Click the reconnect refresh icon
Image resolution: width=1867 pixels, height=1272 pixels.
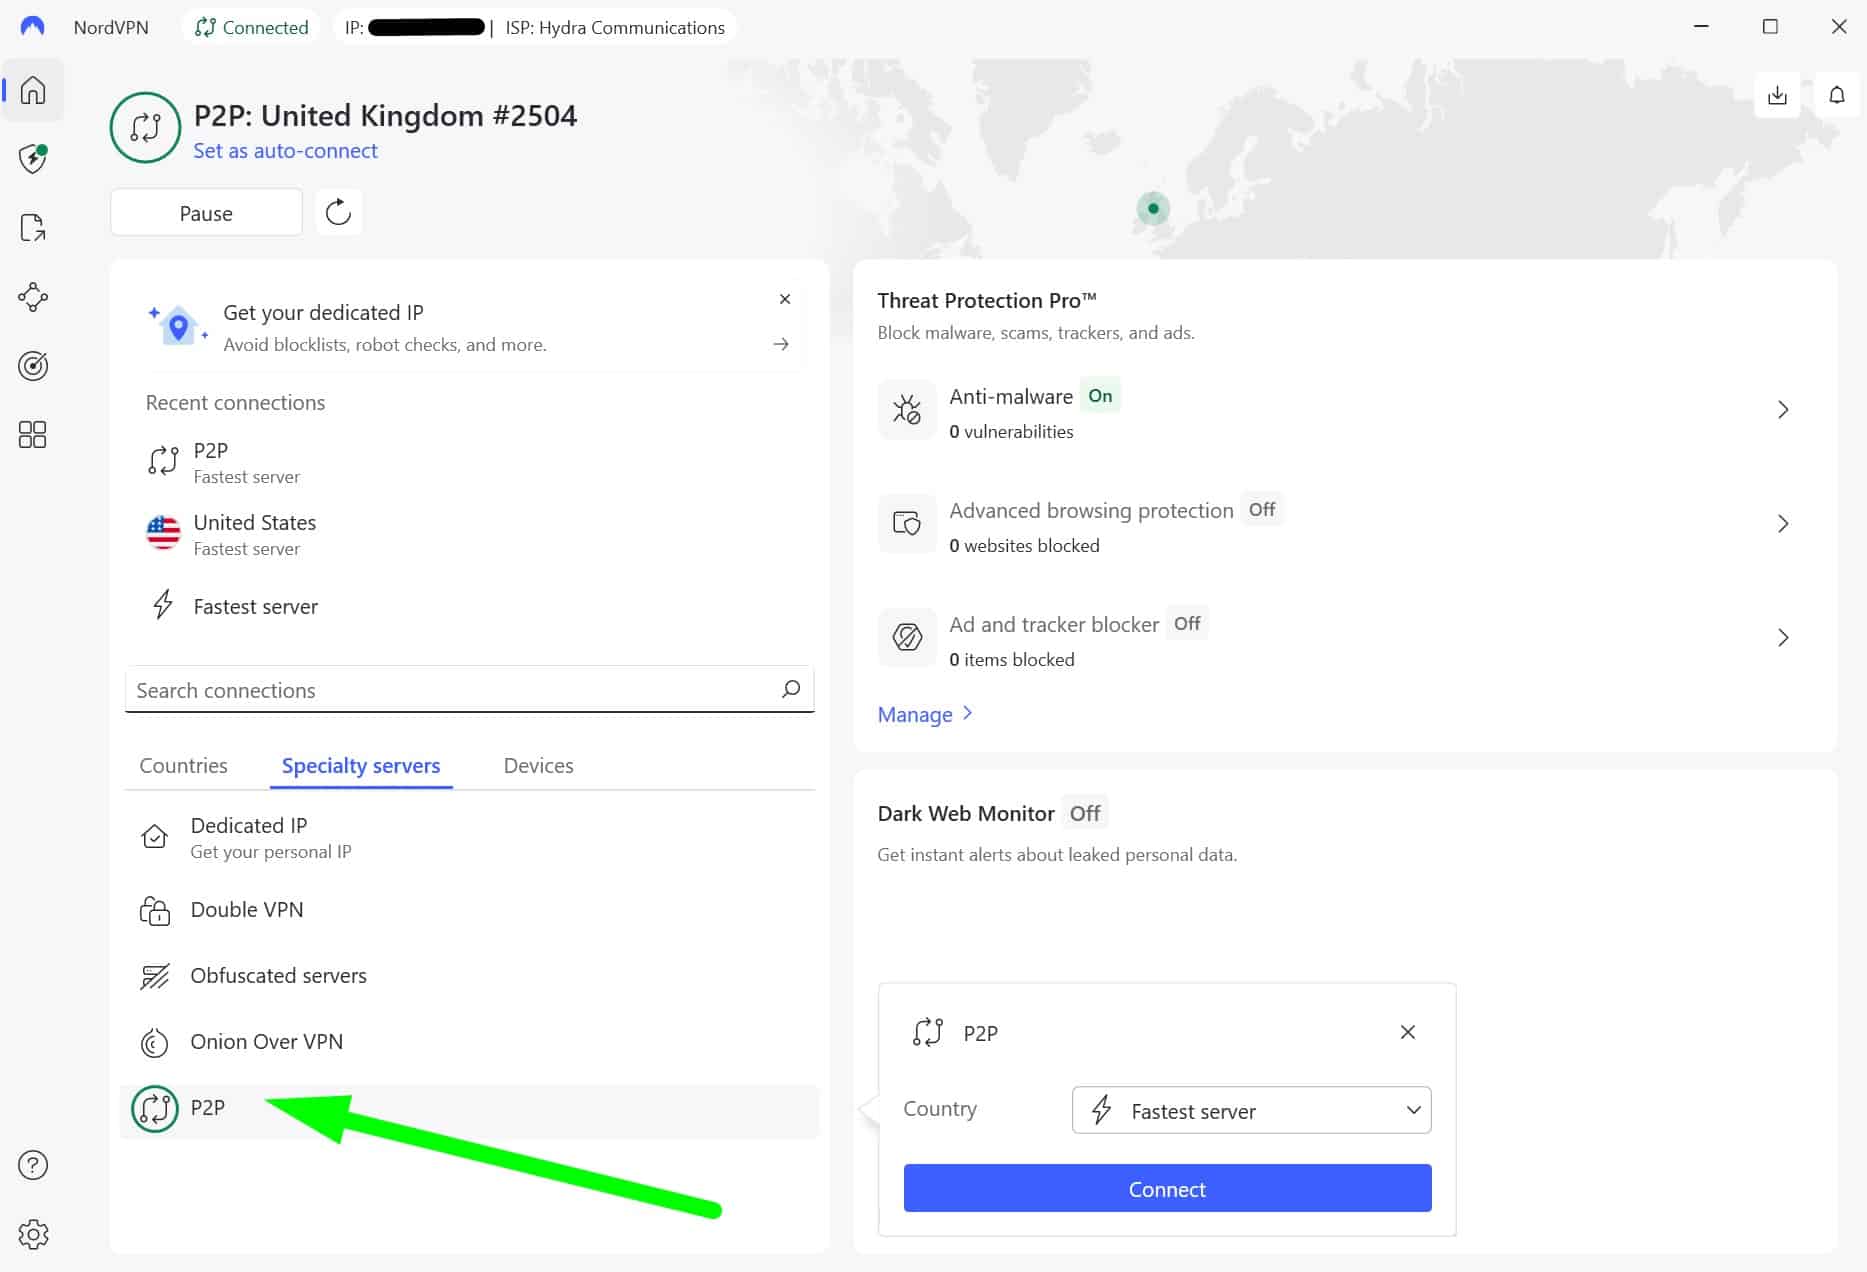338,212
